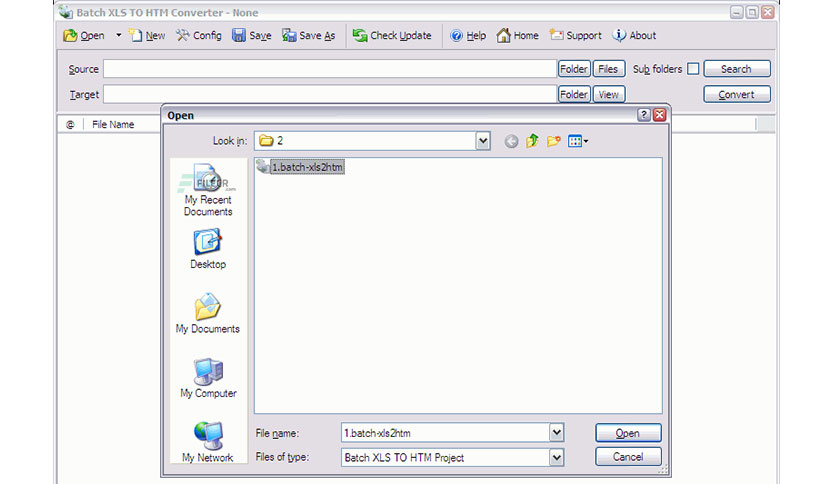Click the File name input field
This screenshot has width=836, height=484.
[x=445, y=433]
